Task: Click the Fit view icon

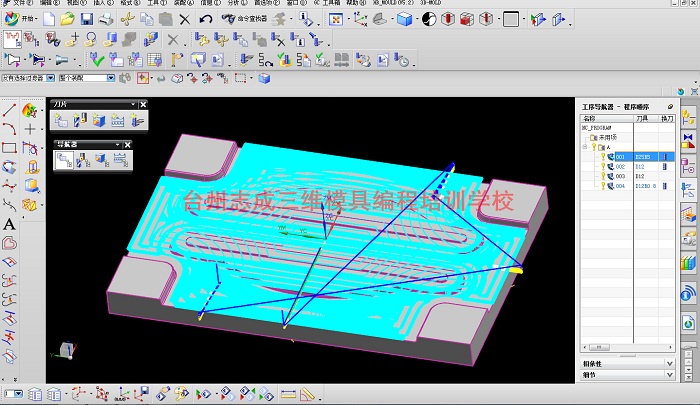Action: point(336,19)
